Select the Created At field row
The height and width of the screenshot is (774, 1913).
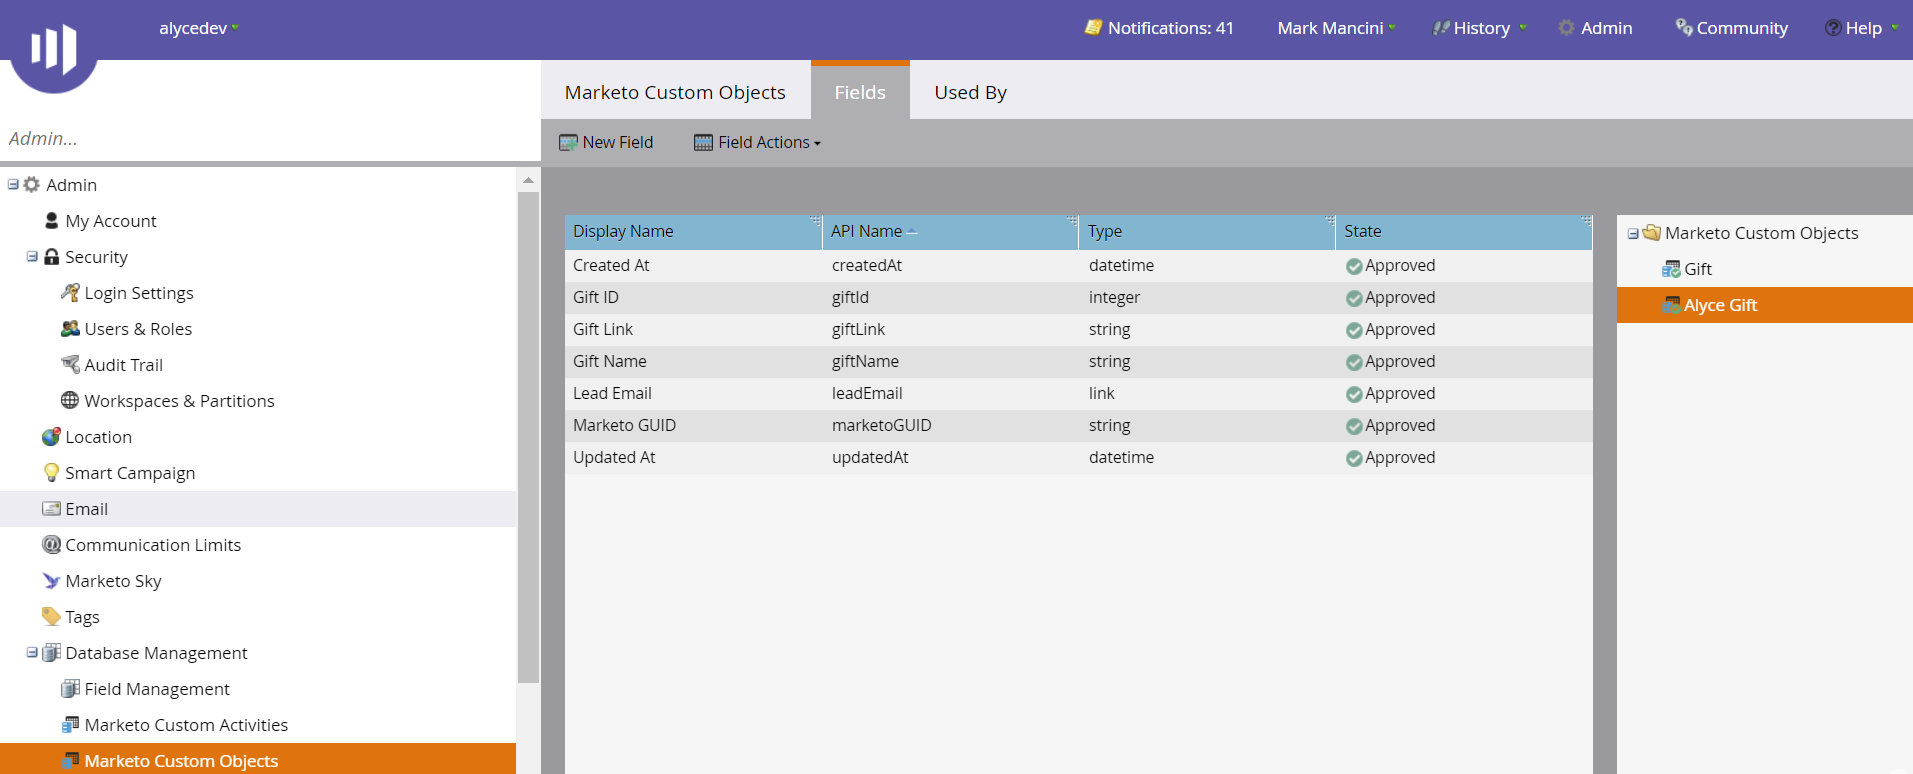pyautogui.click(x=1078, y=265)
